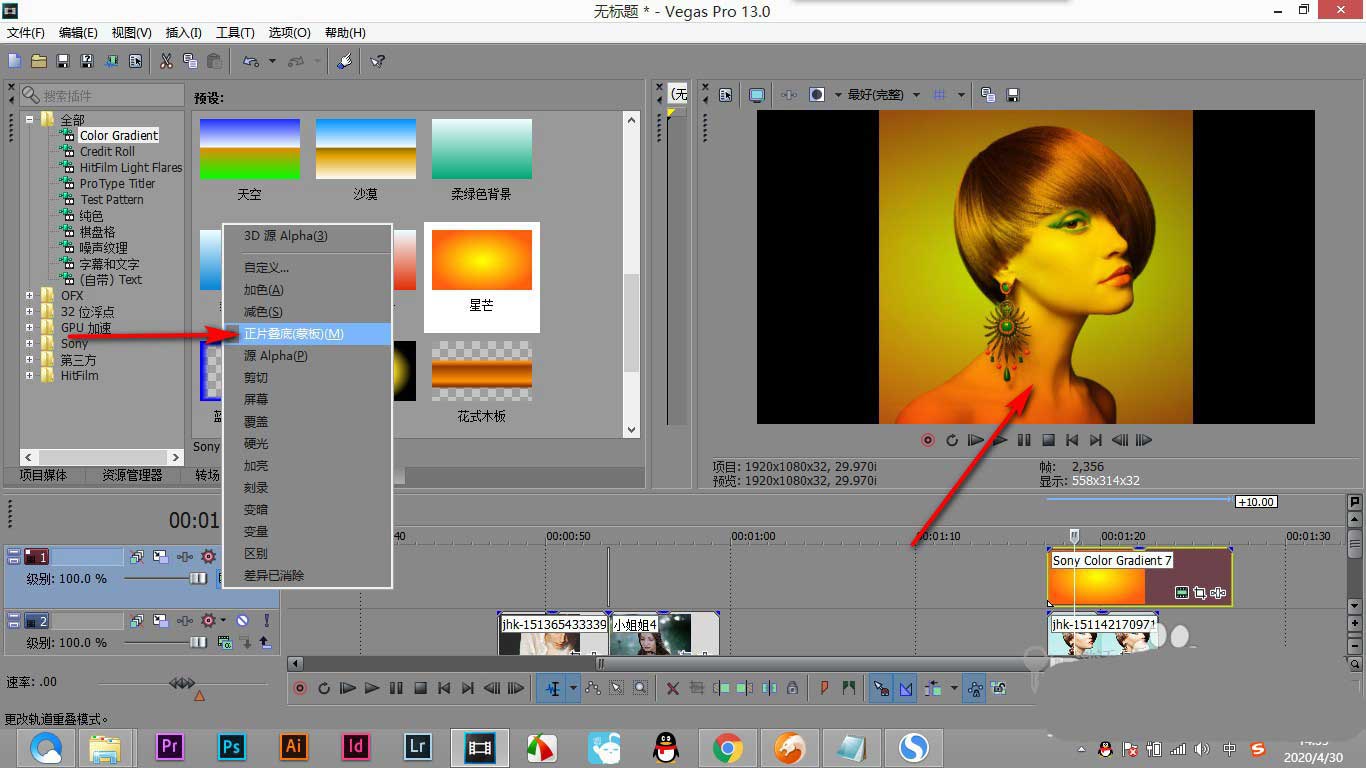This screenshot has width=1366, height=768.
Task: Select the Envelope Edit tool
Action: (x=593, y=688)
